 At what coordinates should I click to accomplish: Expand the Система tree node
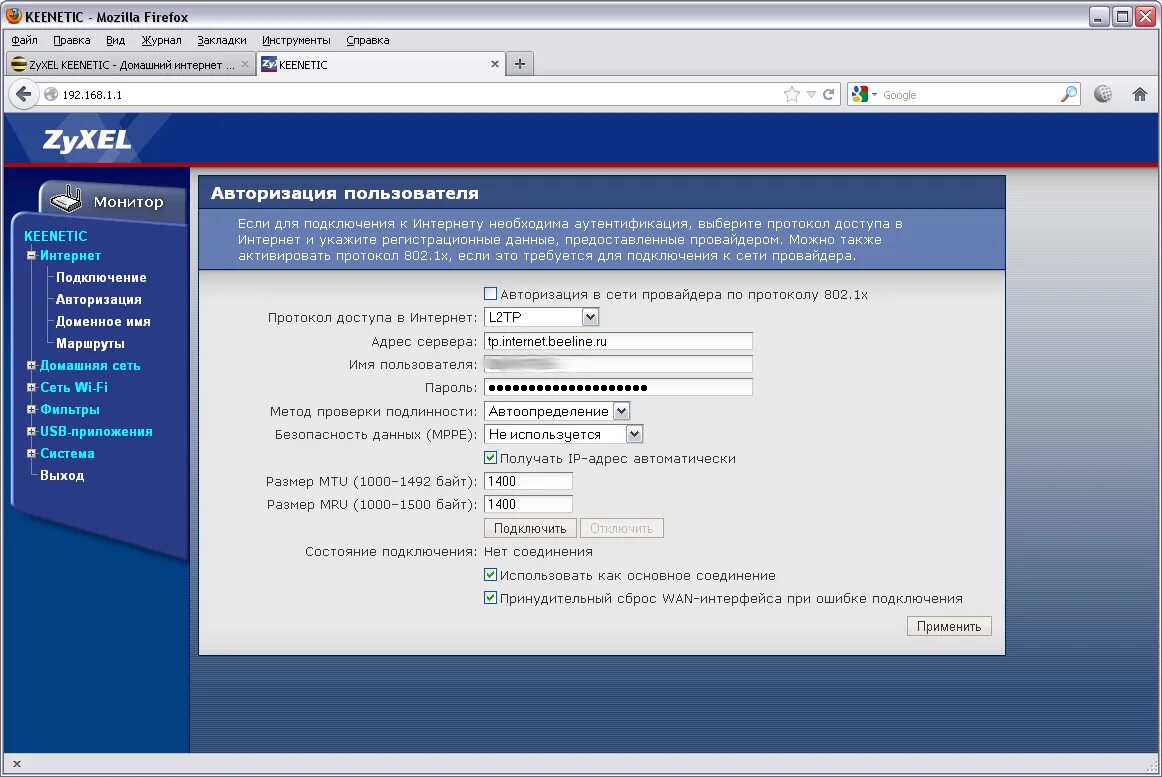pos(31,453)
